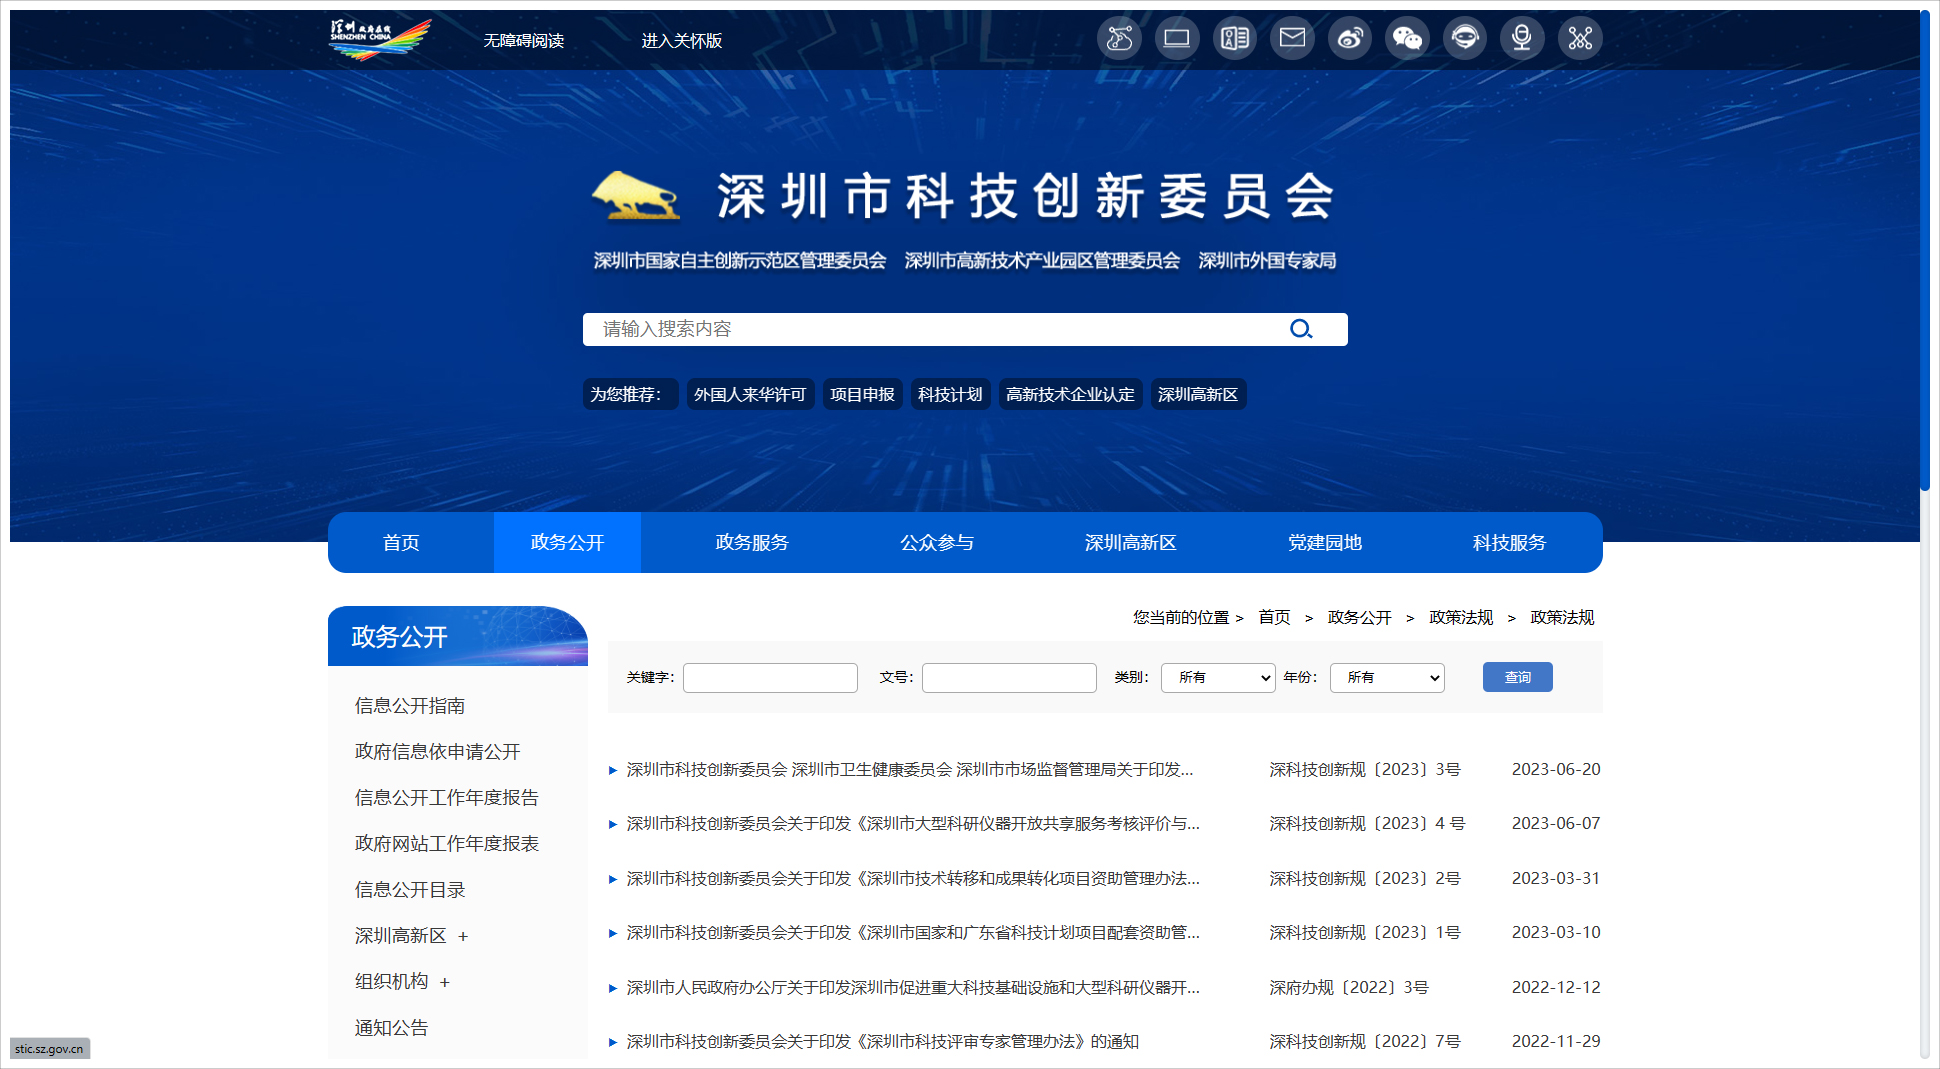Expand 组织机构 in the sidebar
Viewport: 1940px width, 1069px height.
pyautogui.click(x=445, y=983)
